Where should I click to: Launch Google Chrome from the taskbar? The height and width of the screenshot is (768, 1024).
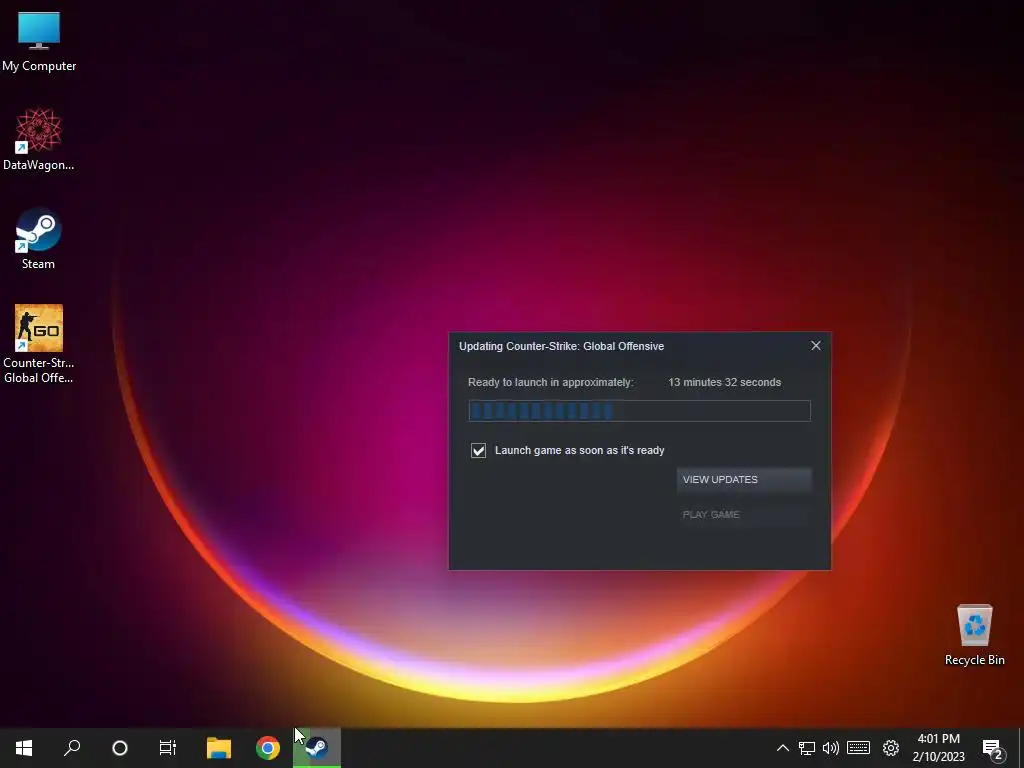click(x=268, y=748)
